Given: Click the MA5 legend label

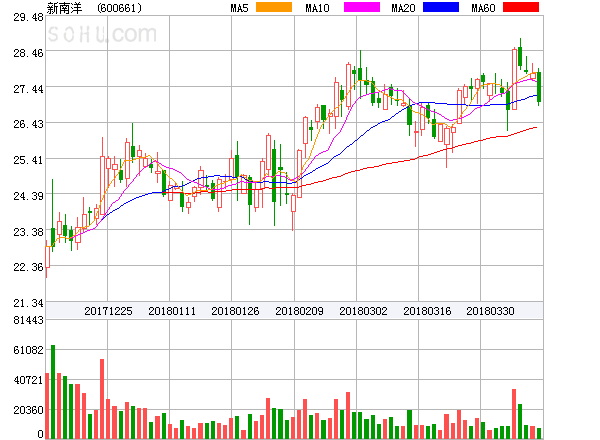Looking at the screenshot, I should [x=239, y=8].
